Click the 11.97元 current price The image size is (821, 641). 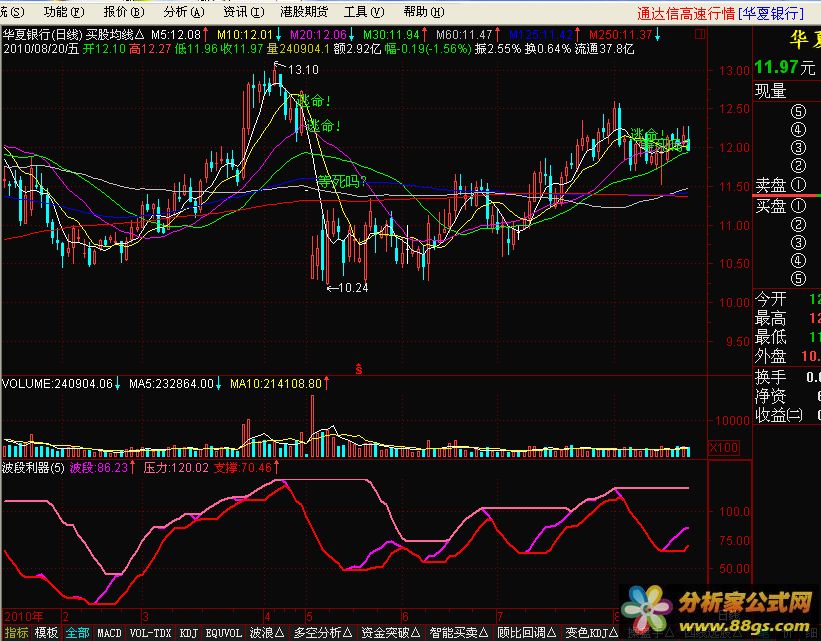pyautogui.click(x=784, y=67)
